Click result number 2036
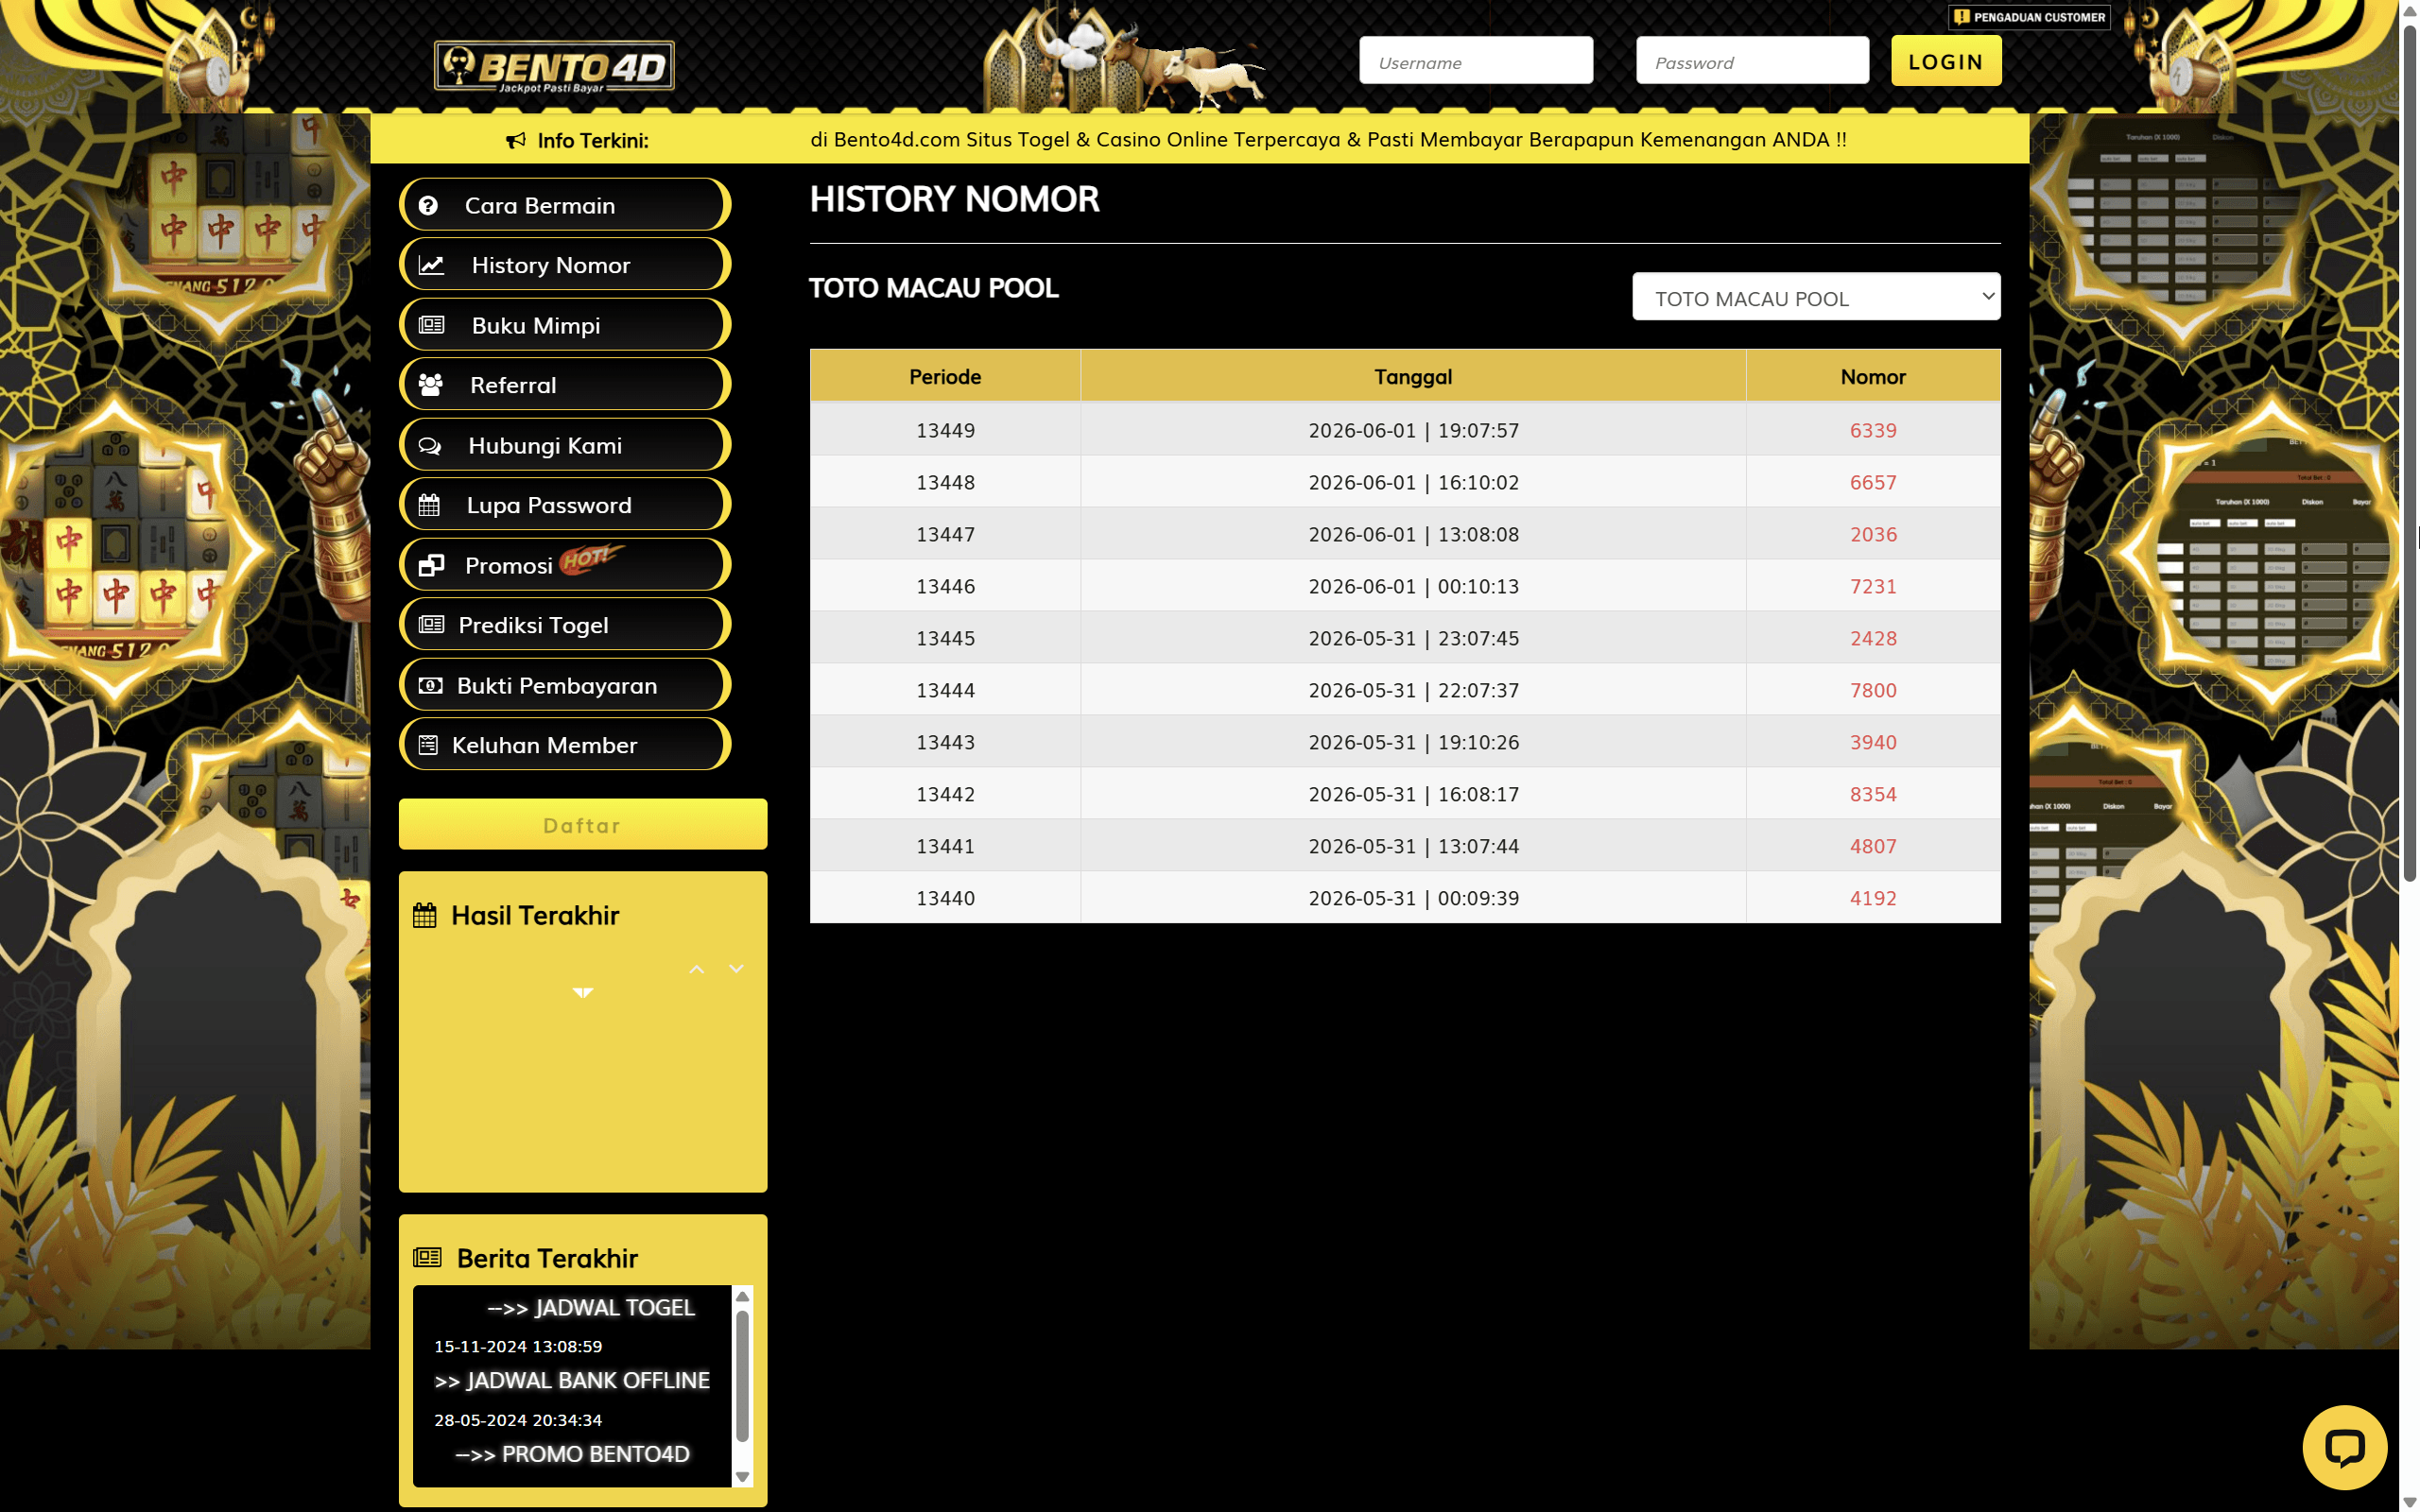The height and width of the screenshot is (1512, 2420). 1873,534
